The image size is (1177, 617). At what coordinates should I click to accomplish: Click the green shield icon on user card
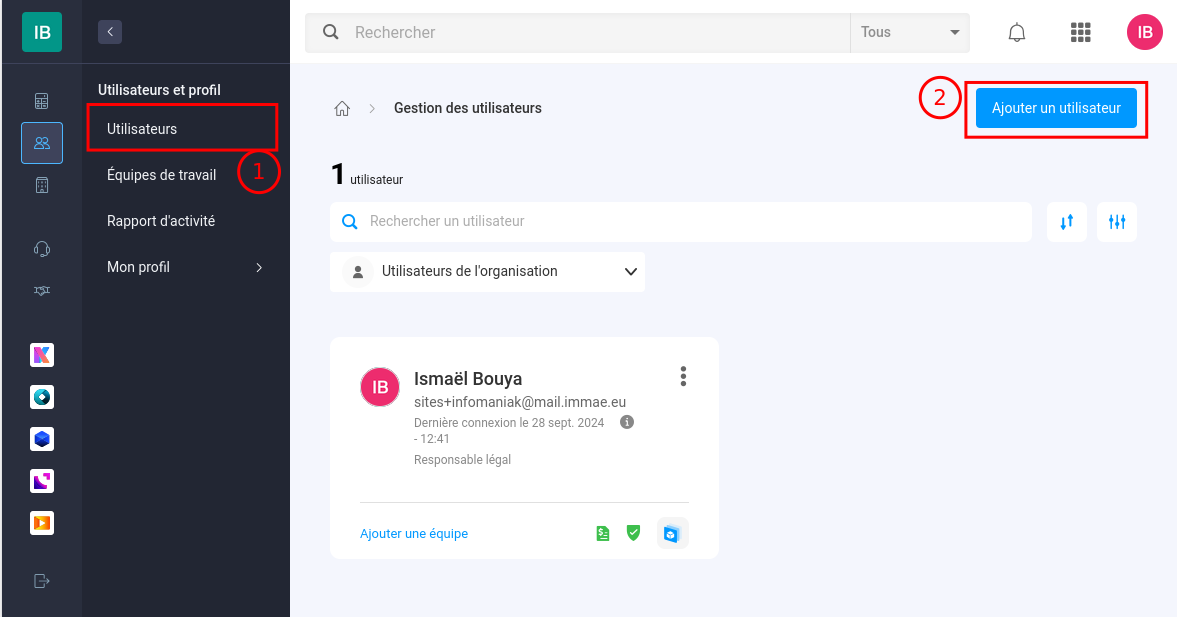coord(634,533)
